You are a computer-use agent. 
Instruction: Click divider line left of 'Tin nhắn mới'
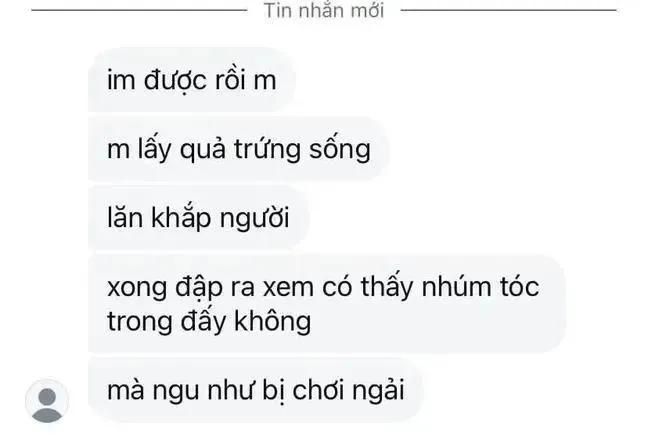[x=139, y=10]
